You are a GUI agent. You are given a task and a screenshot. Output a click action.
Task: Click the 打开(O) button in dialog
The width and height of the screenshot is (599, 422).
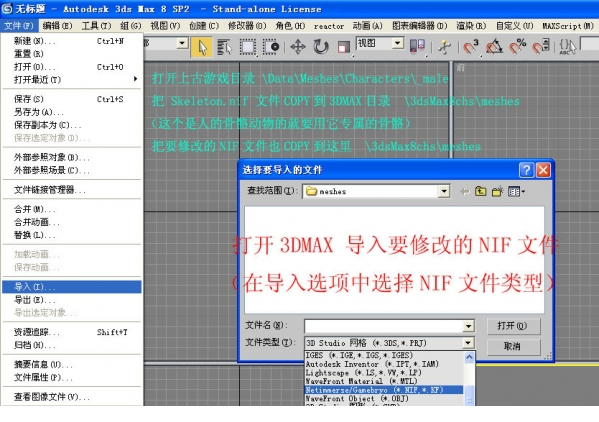513,326
